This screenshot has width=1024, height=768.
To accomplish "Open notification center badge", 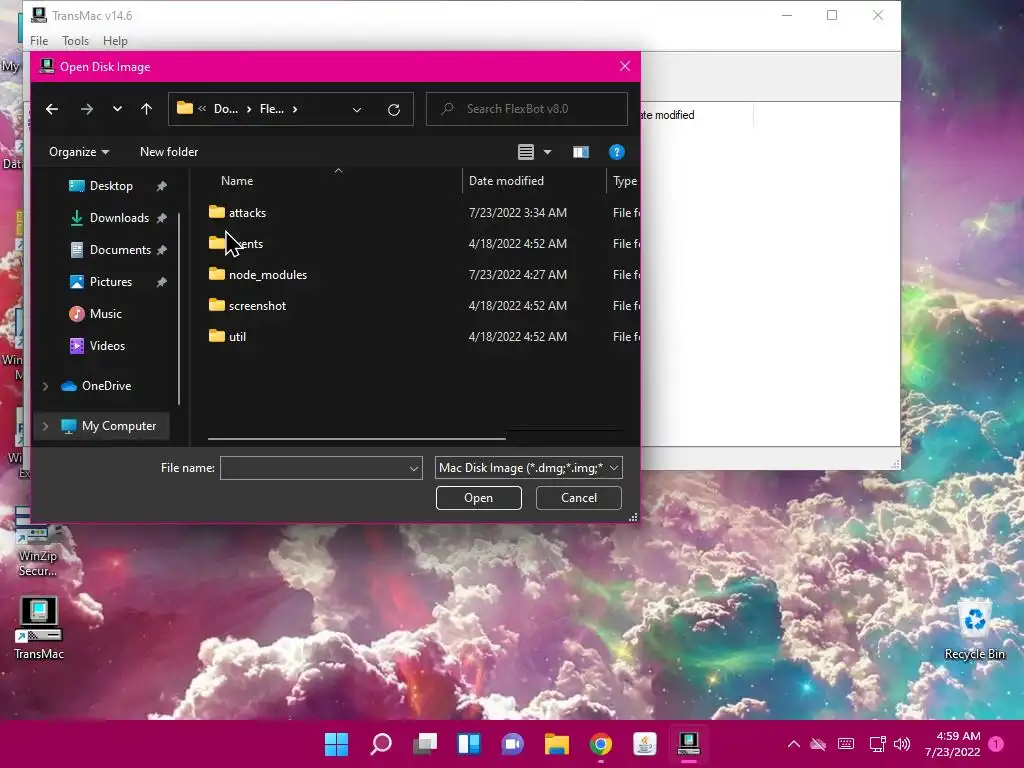I will click(x=996, y=744).
